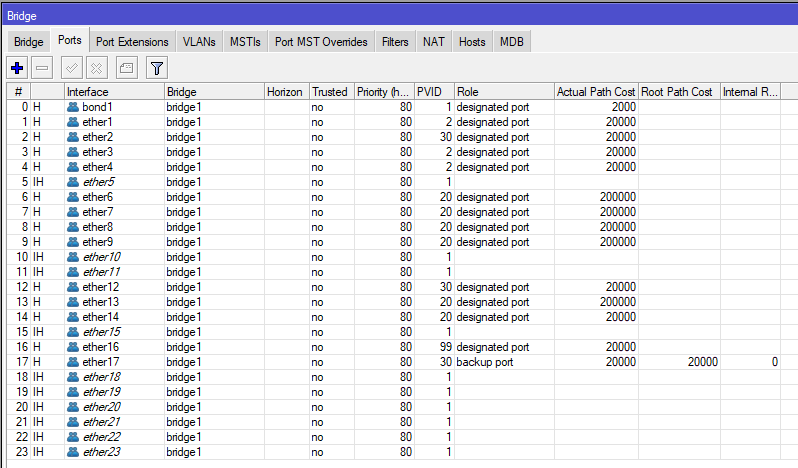Select the Ports tab
The image size is (798, 468).
(70, 40)
